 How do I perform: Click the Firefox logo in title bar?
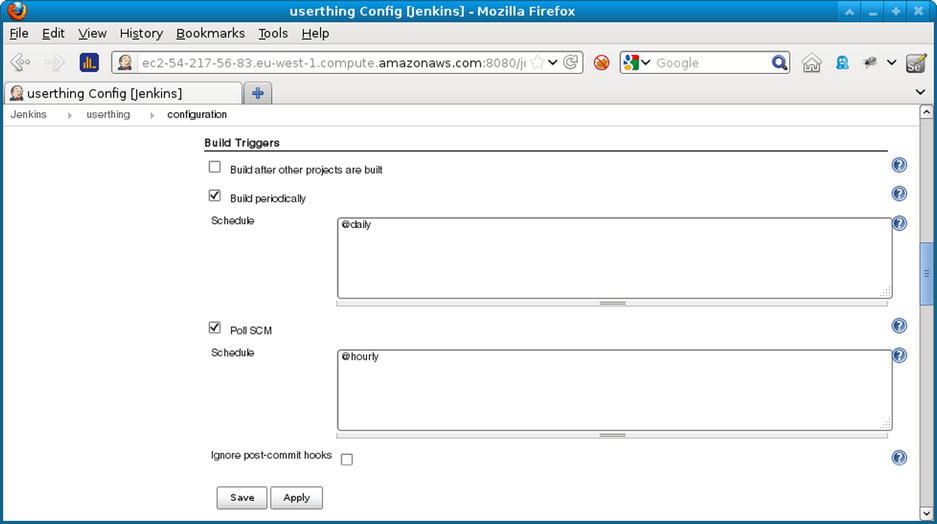(x=17, y=10)
